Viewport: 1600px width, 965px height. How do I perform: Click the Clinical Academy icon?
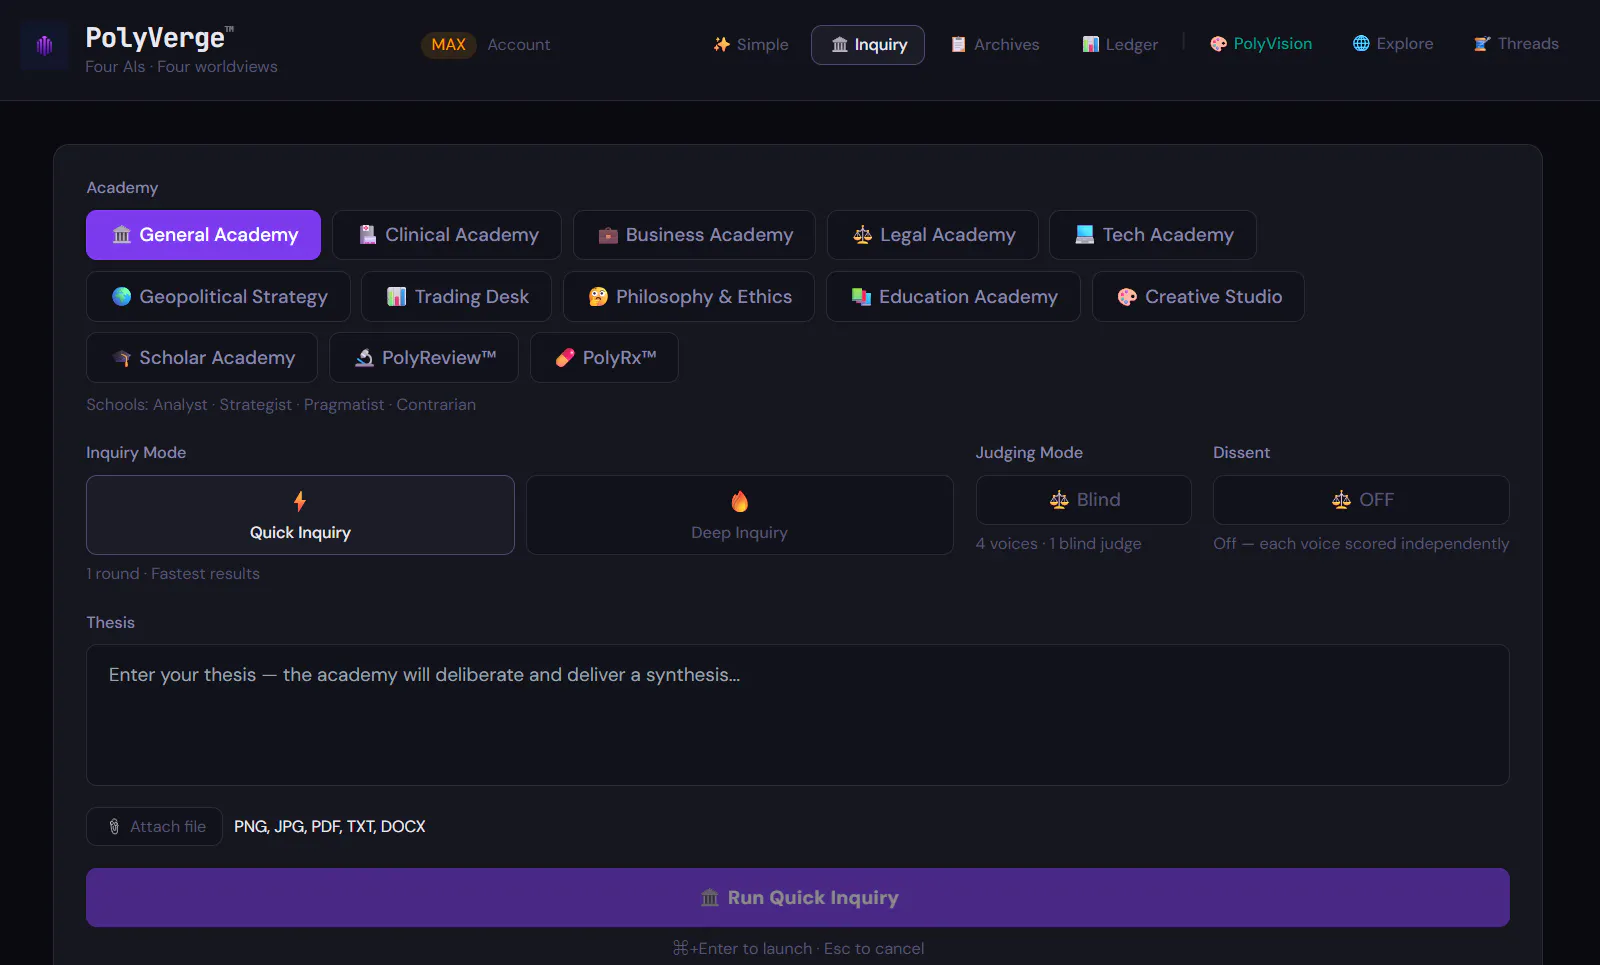point(368,235)
